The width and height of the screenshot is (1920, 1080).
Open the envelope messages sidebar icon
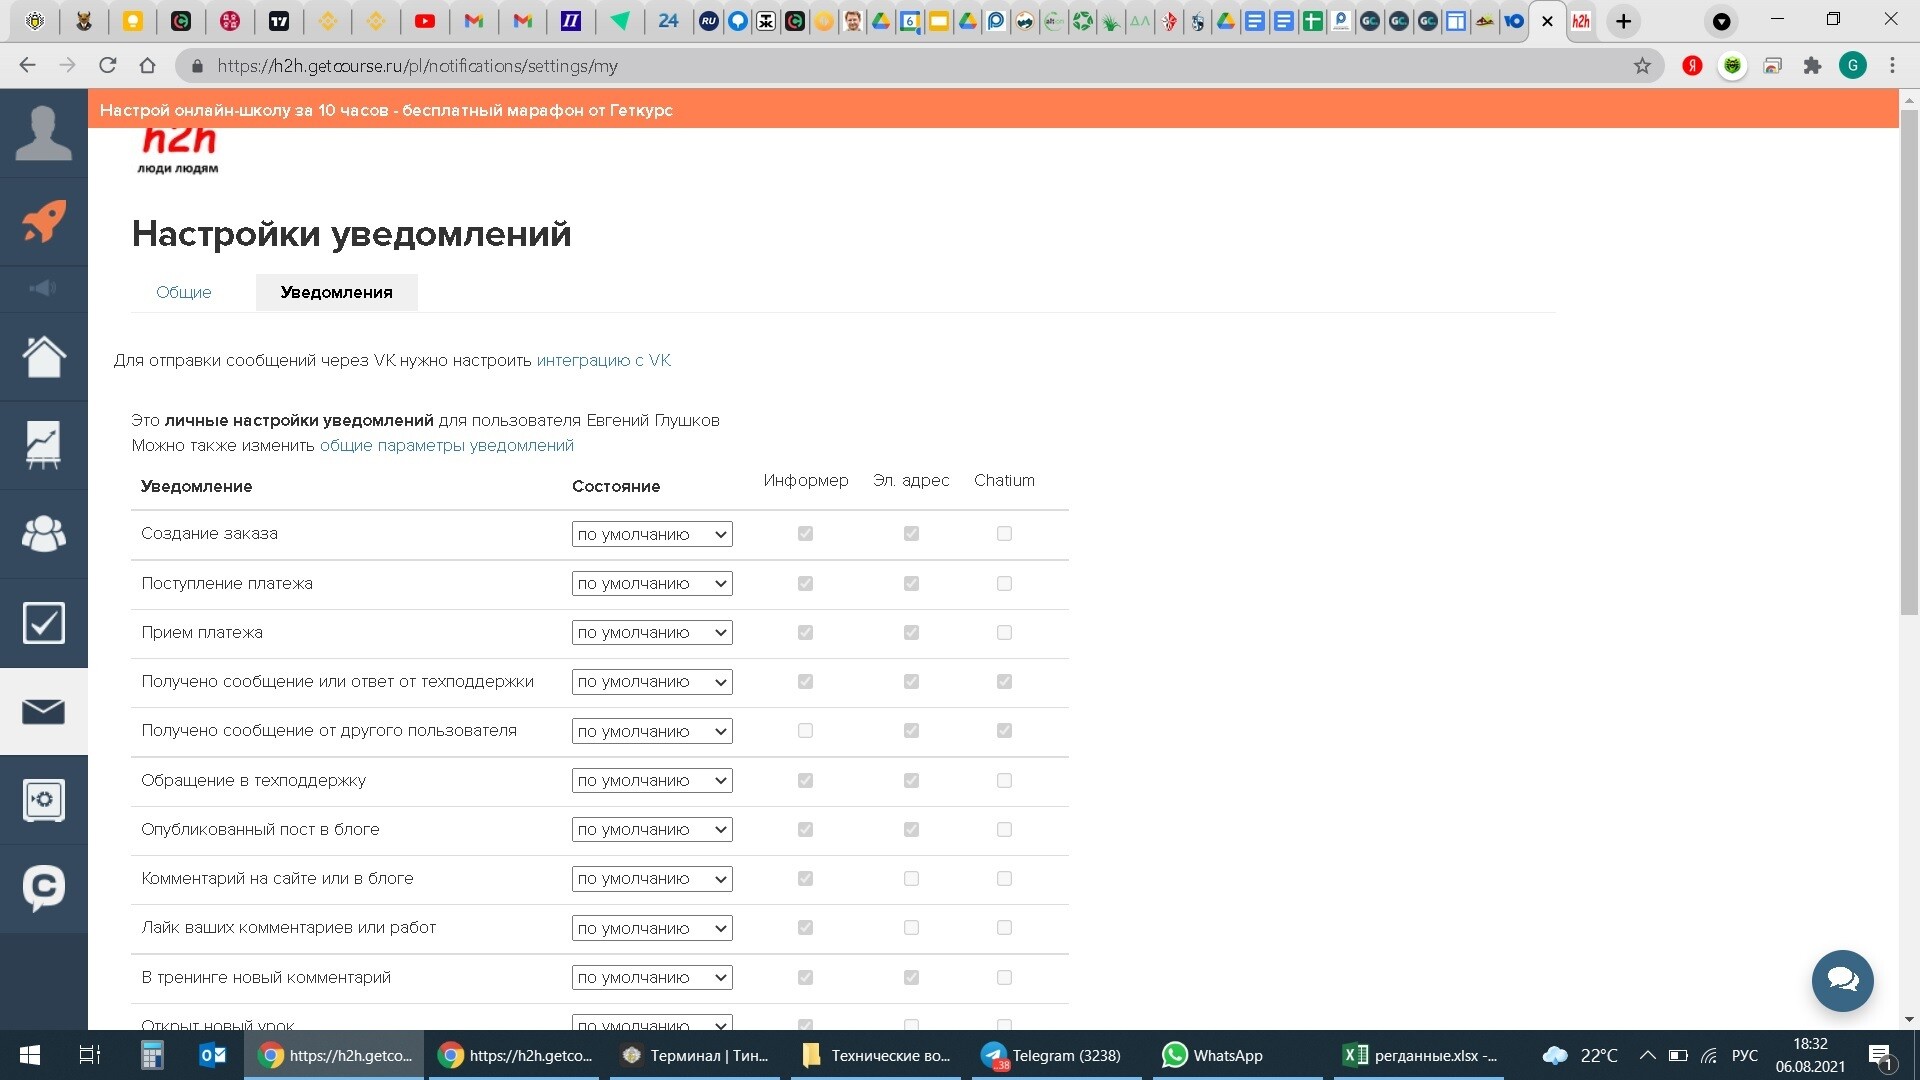point(44,711)
